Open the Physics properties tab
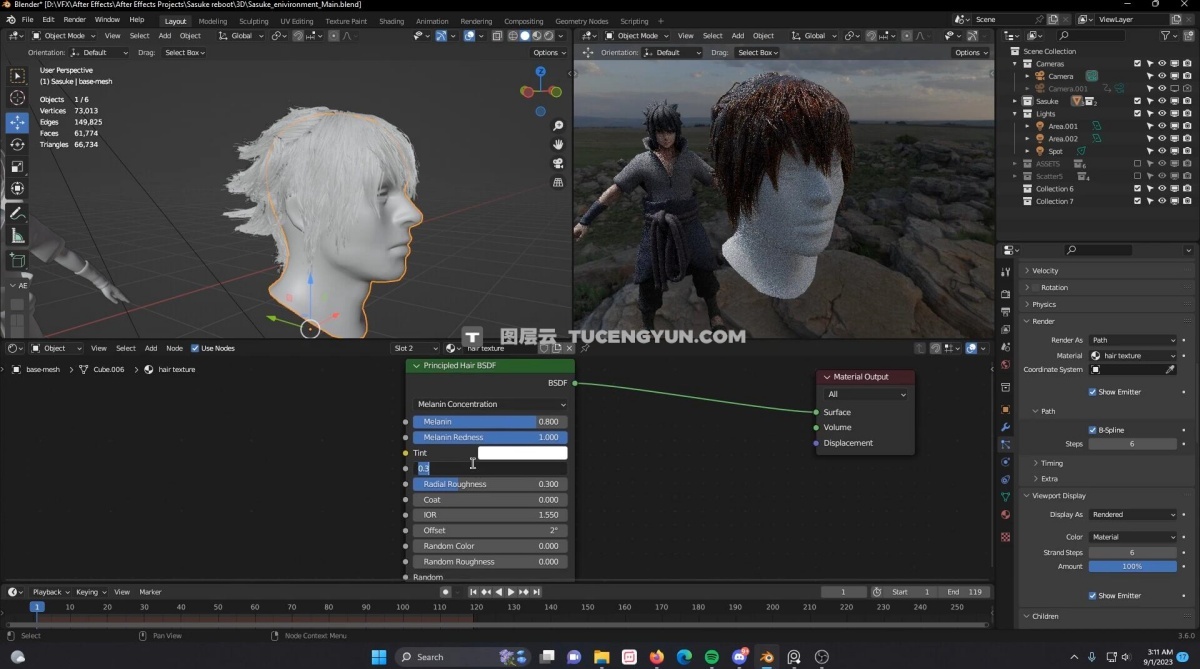Viewport: 1200px width, 669px height. 1005,462
